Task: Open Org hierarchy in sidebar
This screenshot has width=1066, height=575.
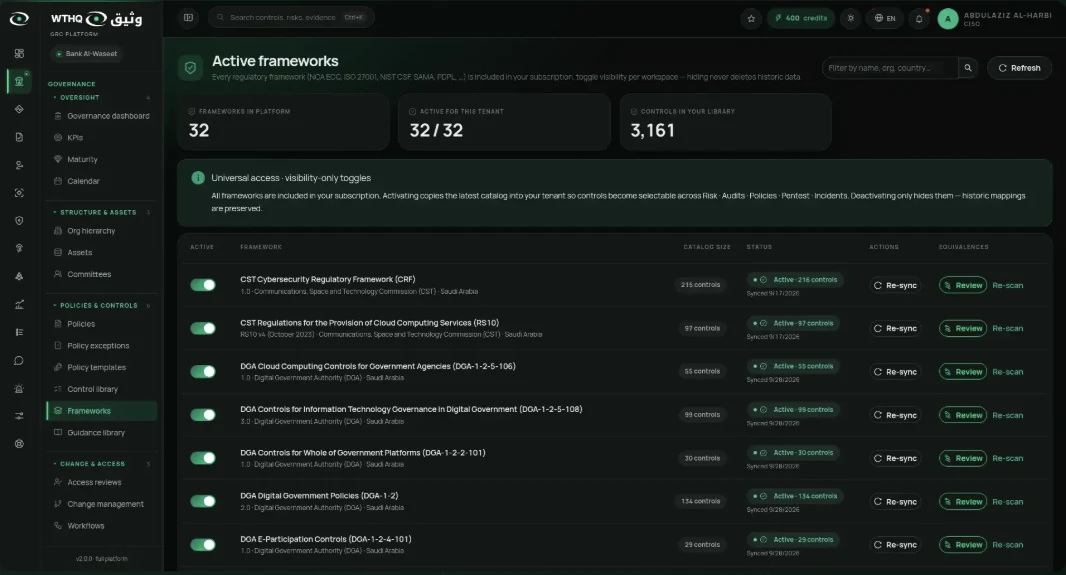Action: (102, 231)
